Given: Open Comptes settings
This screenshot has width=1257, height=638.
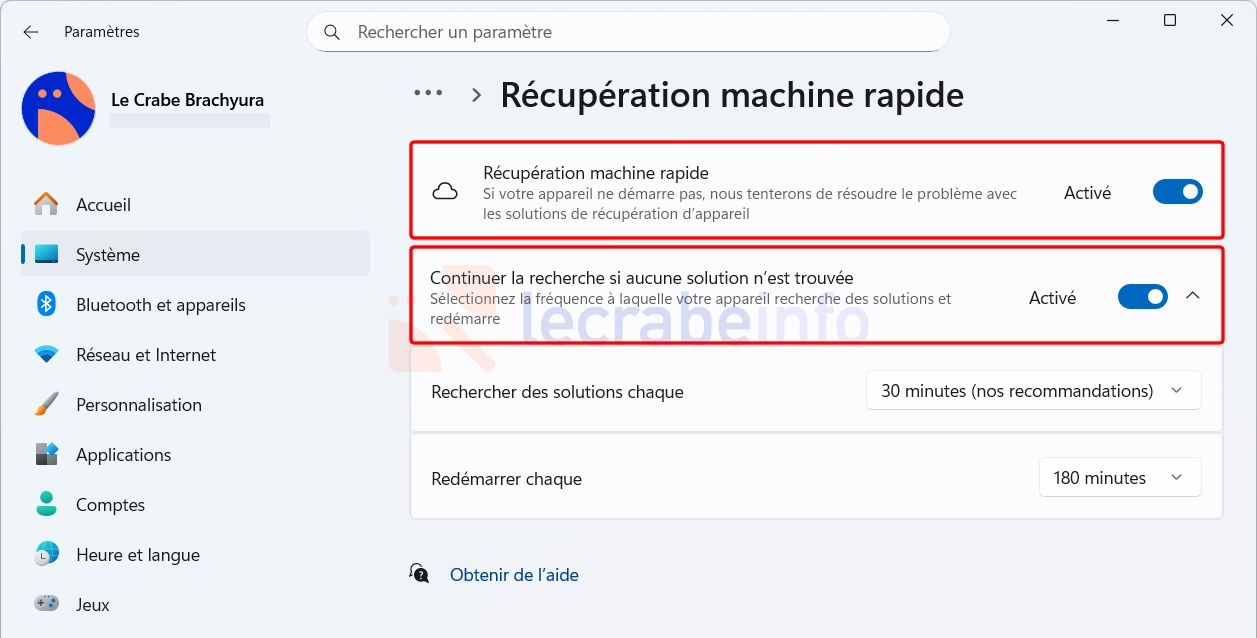Looking at the screenshot, I should point(195,504).
